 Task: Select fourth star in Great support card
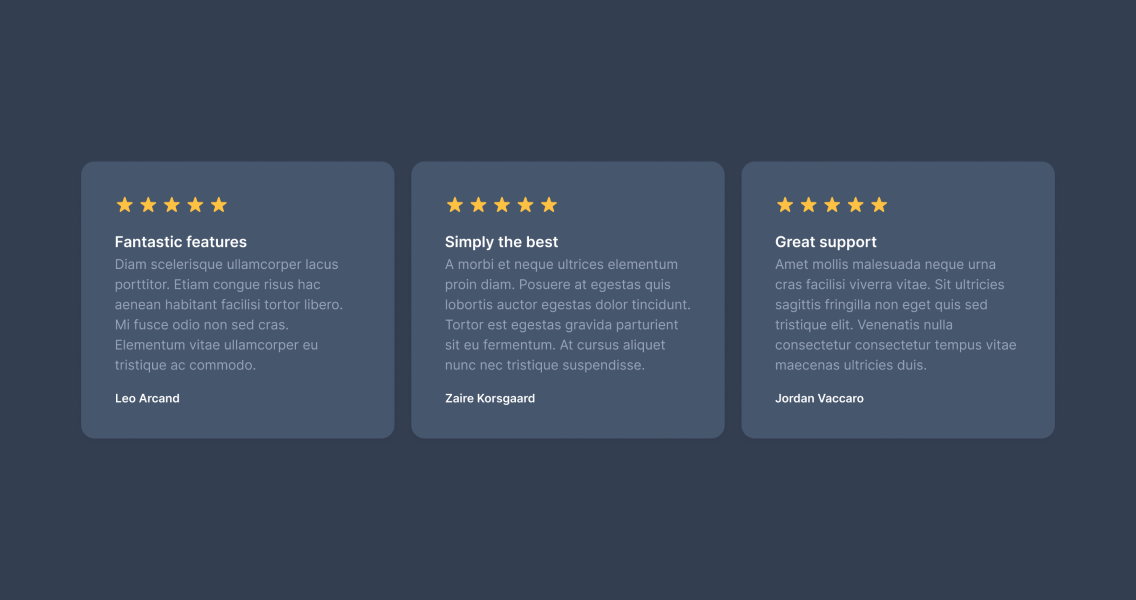pos(856,205)
